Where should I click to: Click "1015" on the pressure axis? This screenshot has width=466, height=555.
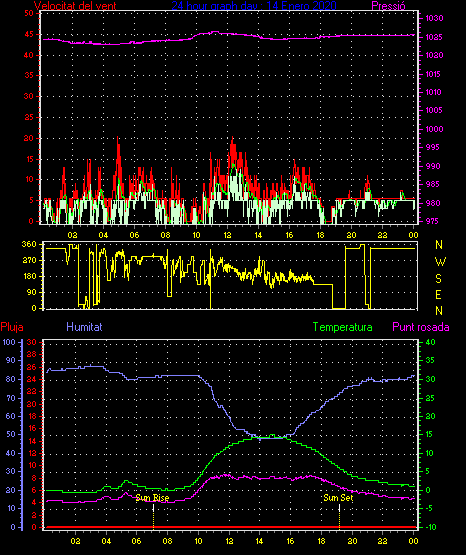click(434, 74)
